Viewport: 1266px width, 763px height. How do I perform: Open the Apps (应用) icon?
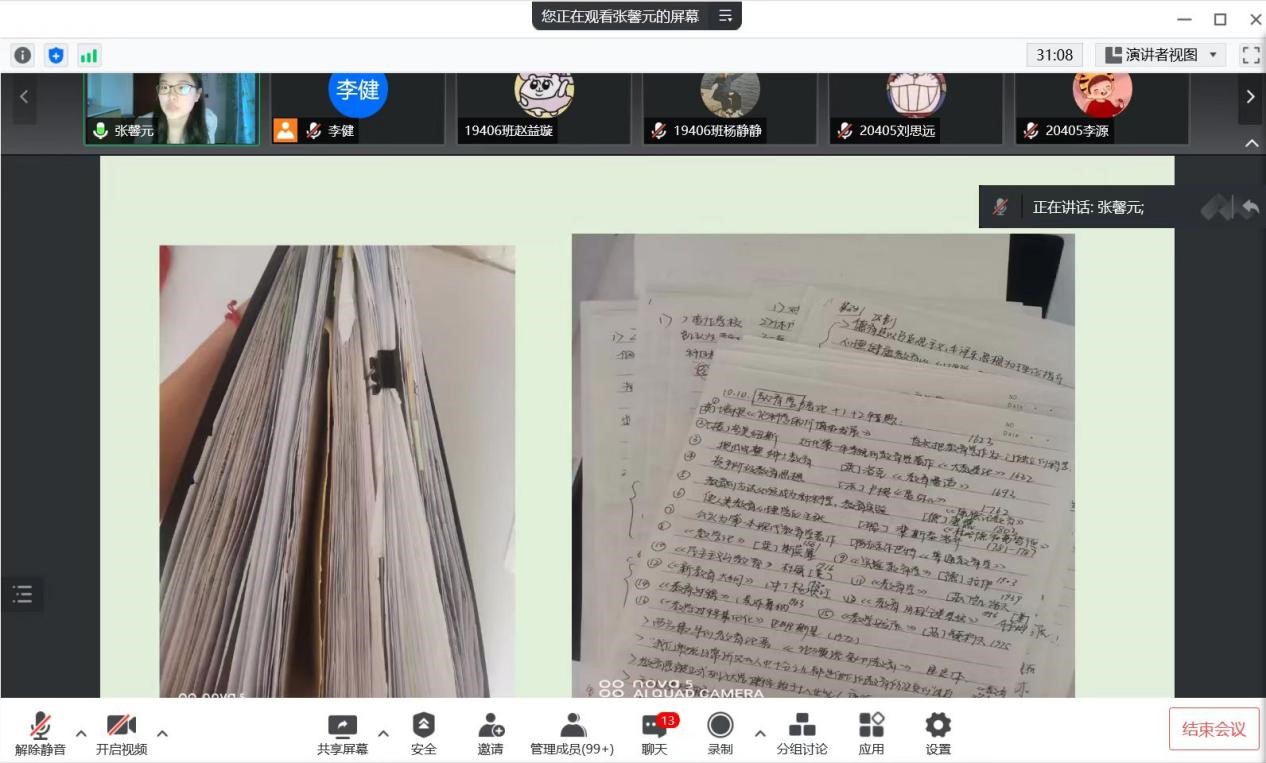coord(871,733)
